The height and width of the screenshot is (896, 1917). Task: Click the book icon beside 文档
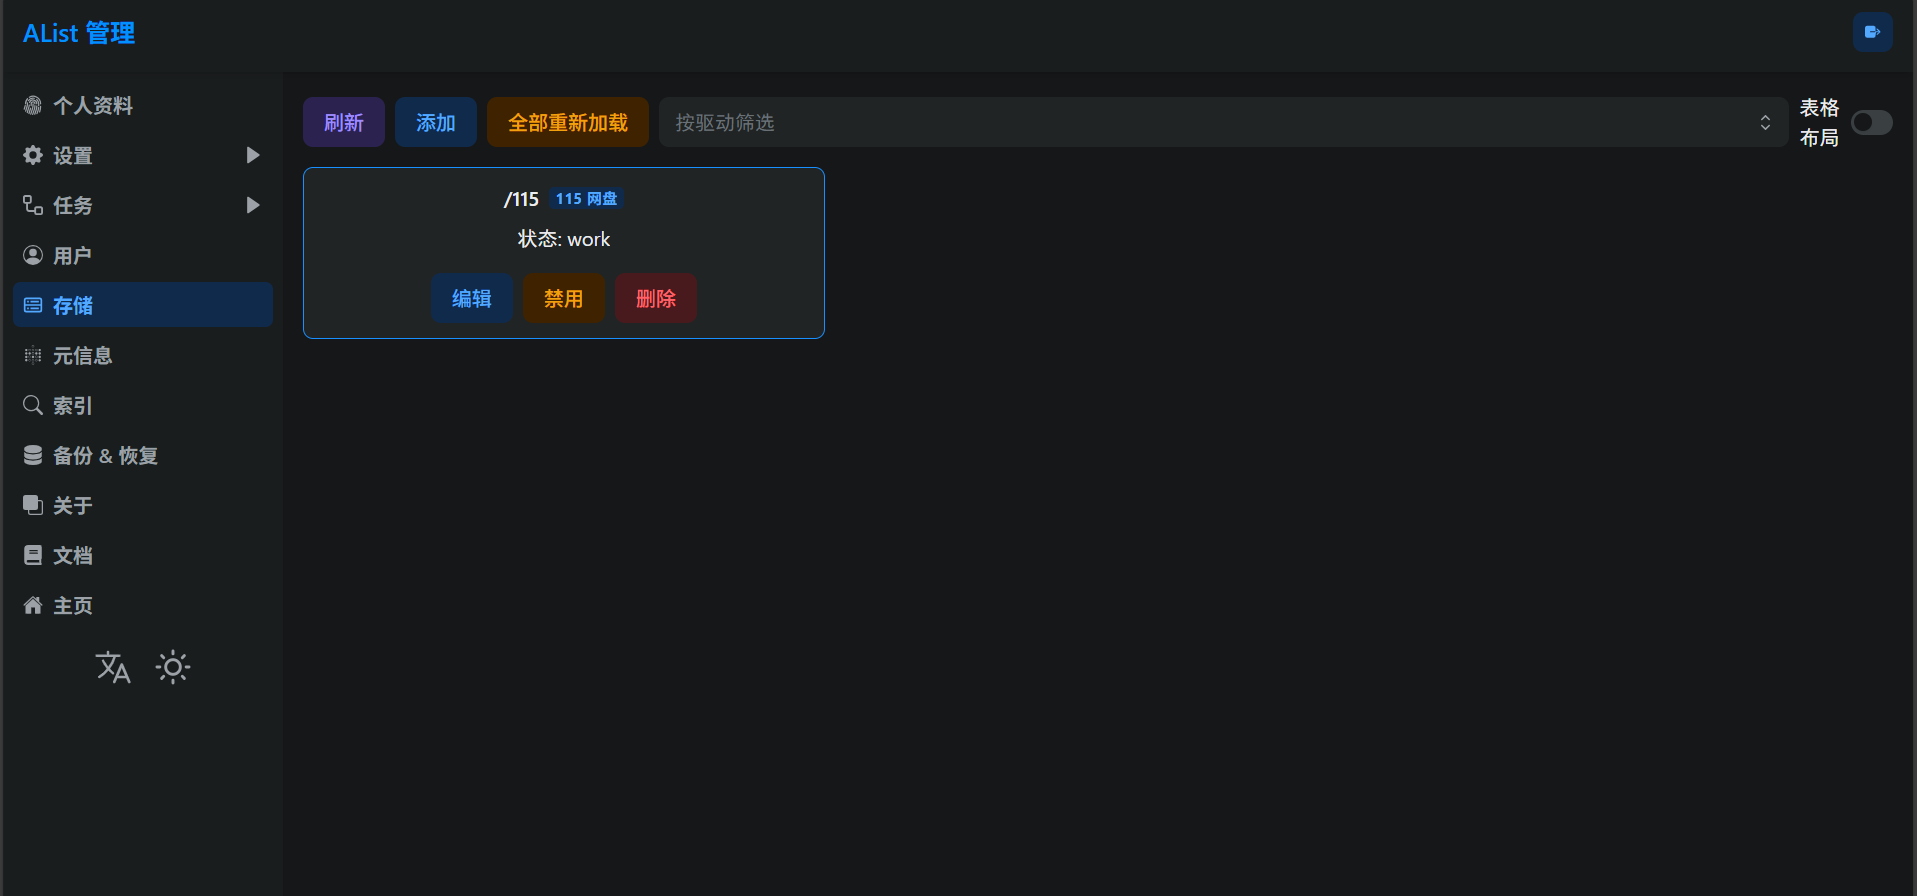(33, 555)
